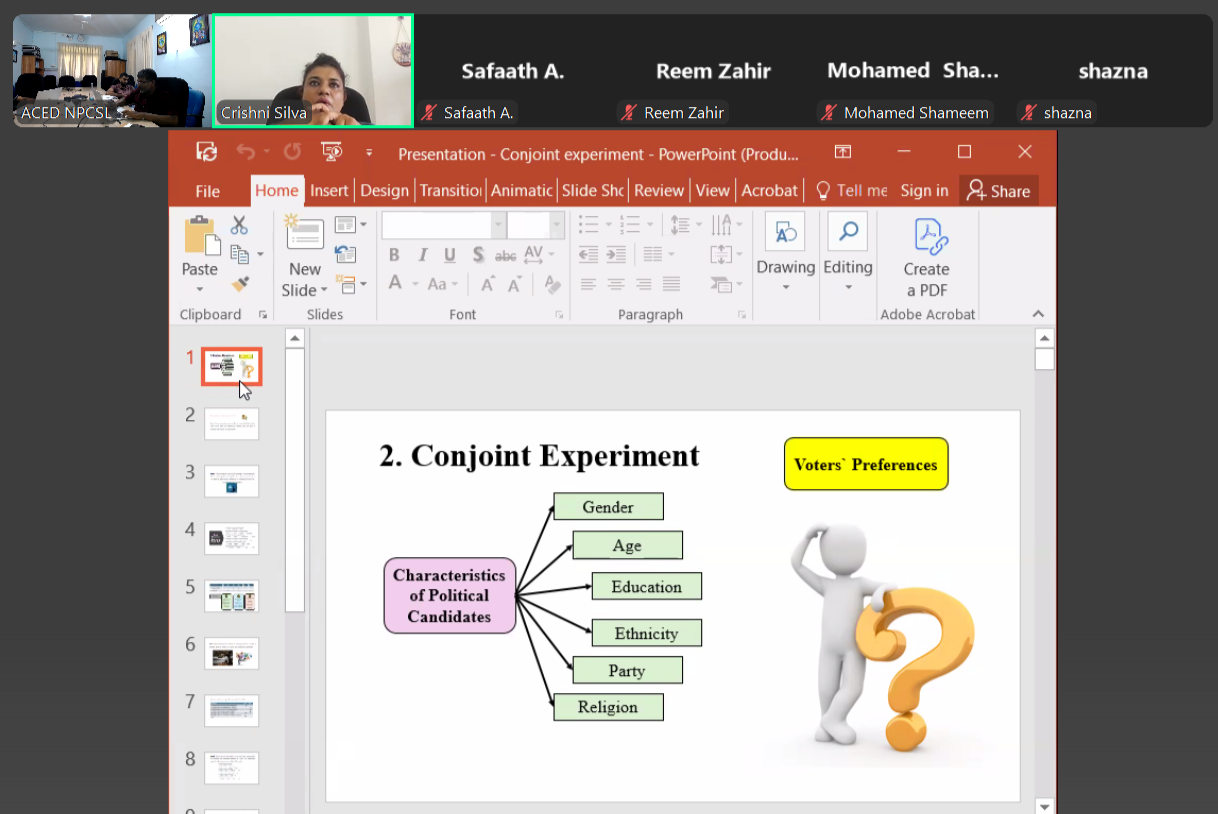
Task: Undo the last action in PowerPoint
Action: 245,152
